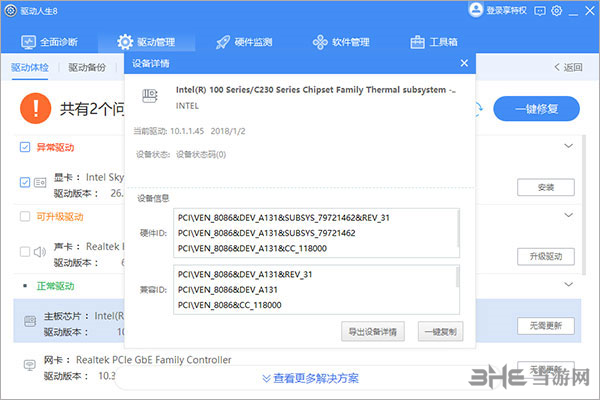Screen dimensions: 600x400
Task: Click the 驱动管理 gear icon
Action: tap(125, 42)
